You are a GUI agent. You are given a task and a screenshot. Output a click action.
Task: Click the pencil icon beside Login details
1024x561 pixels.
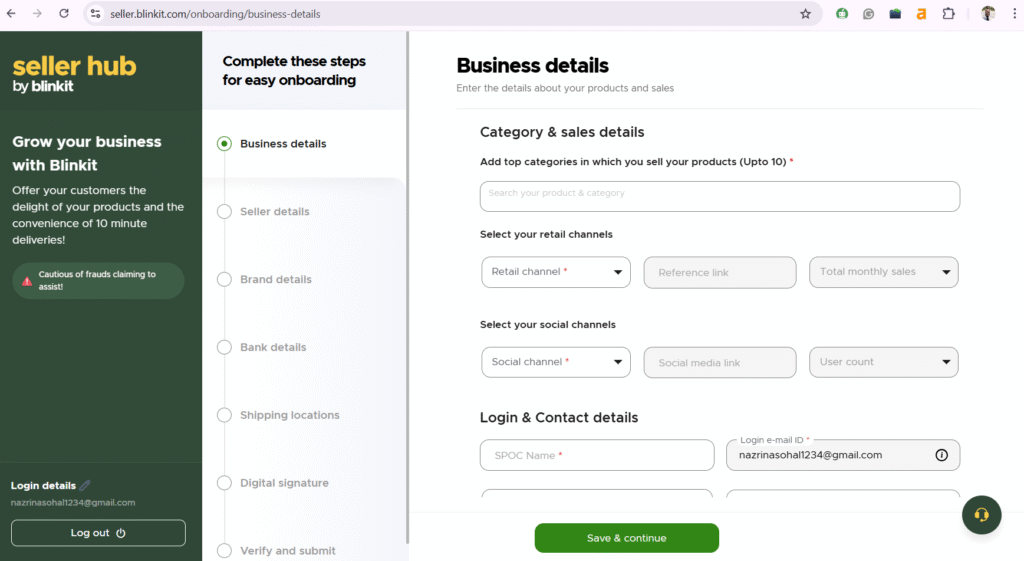tap(85, 485)
